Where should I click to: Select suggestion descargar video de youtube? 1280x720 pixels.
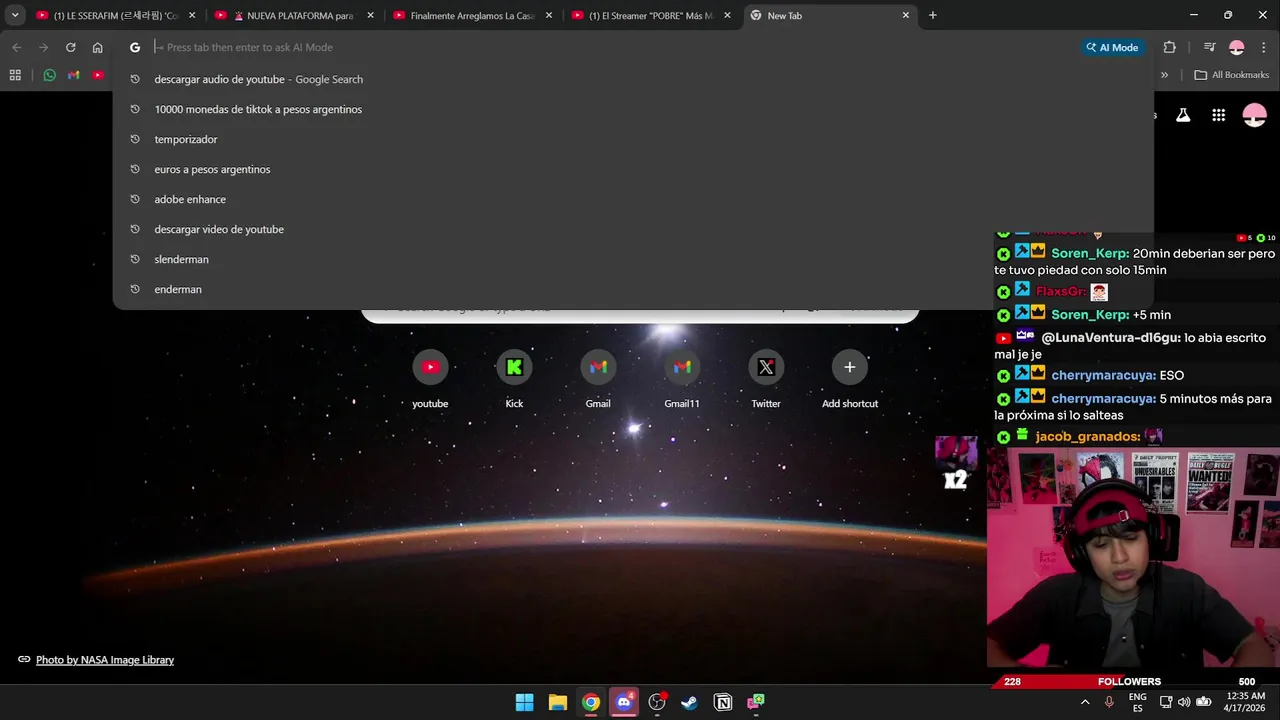click(x=633, y=229)
